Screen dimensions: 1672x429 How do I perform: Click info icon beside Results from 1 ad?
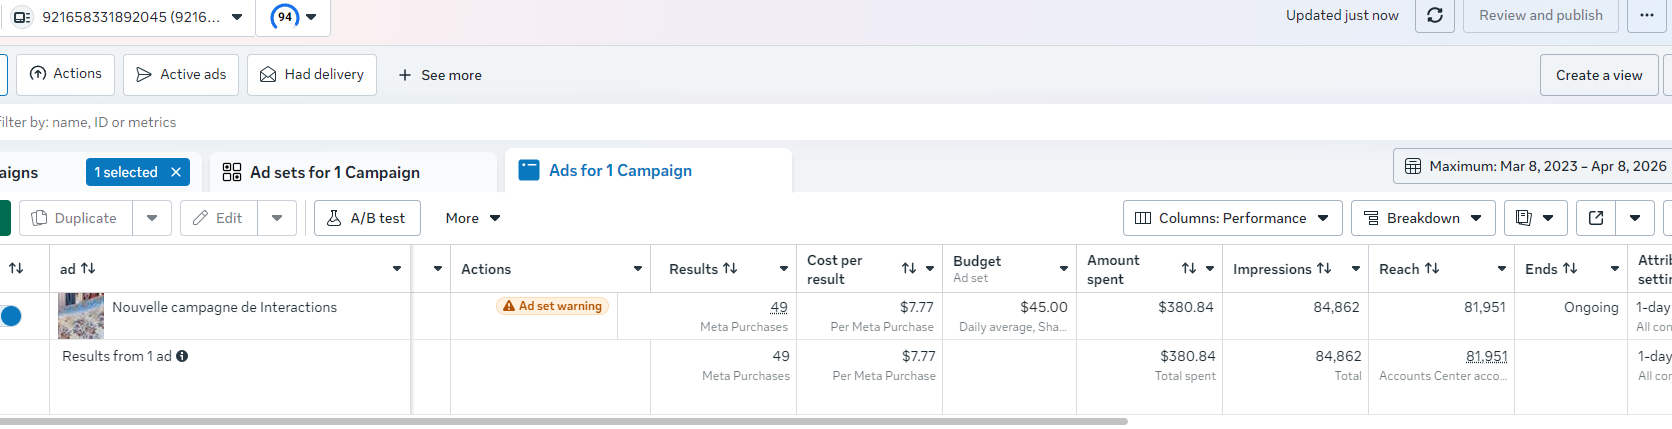182,356
